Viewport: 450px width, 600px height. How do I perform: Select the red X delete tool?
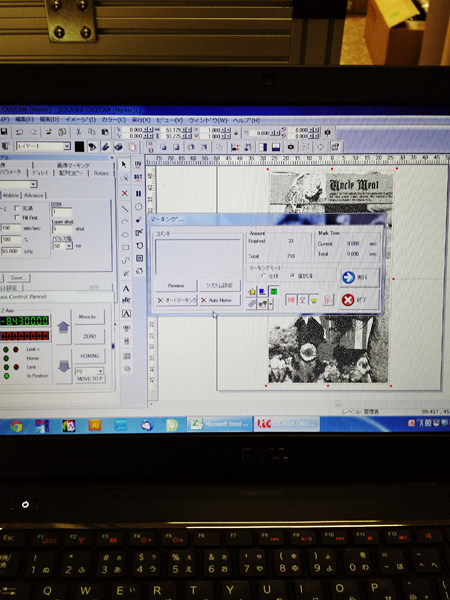(124, 193)
